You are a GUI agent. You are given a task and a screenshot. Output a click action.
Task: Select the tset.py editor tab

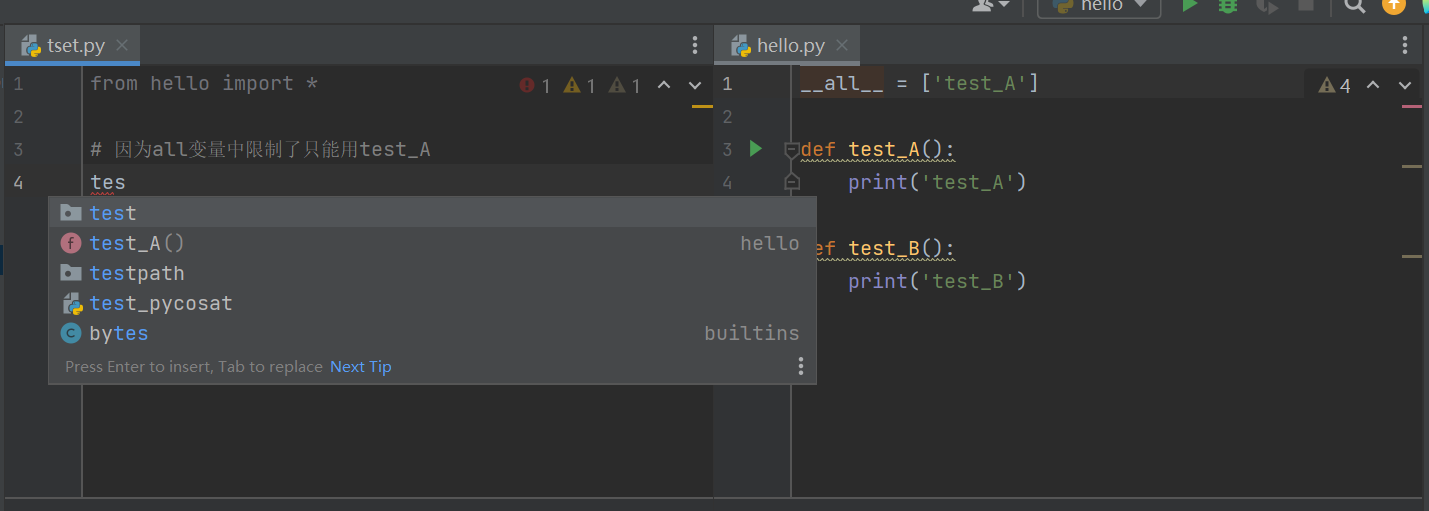[x=76, y=45]
